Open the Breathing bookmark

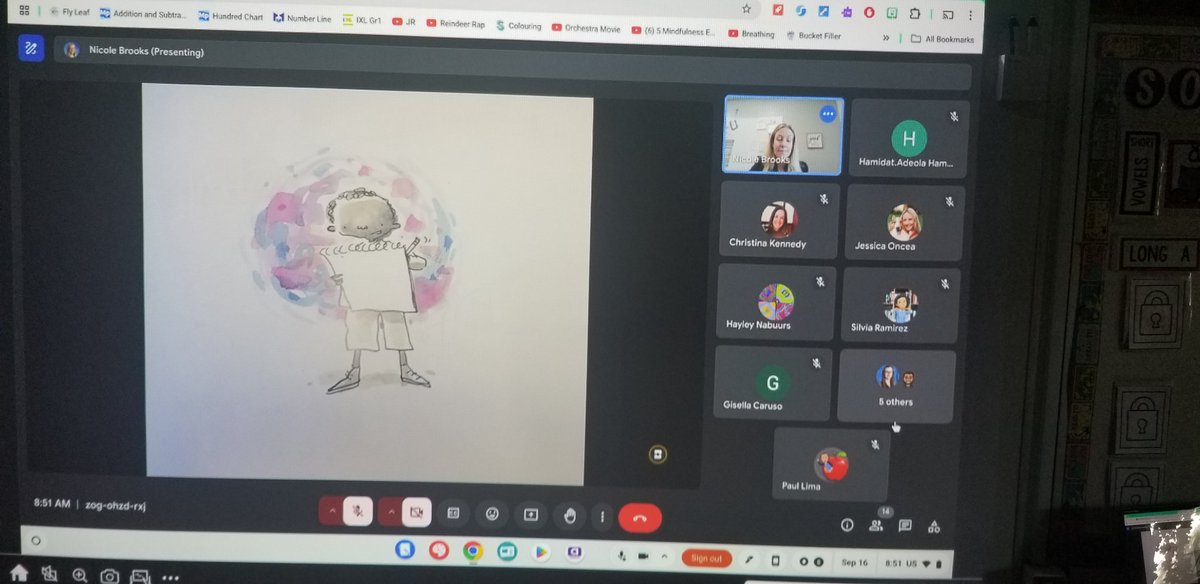(751, 33)
